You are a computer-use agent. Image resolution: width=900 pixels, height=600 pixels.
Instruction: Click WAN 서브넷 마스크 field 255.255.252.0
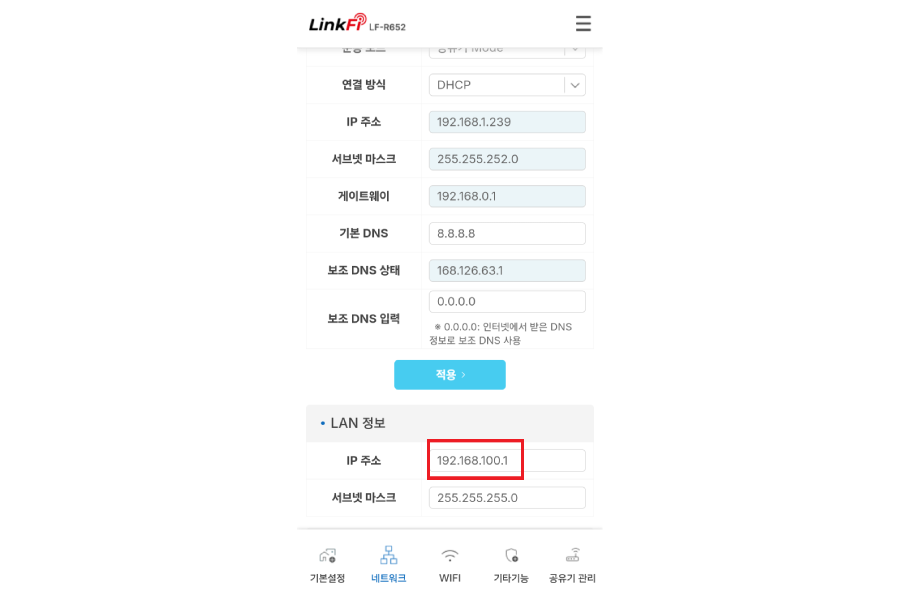507,159
